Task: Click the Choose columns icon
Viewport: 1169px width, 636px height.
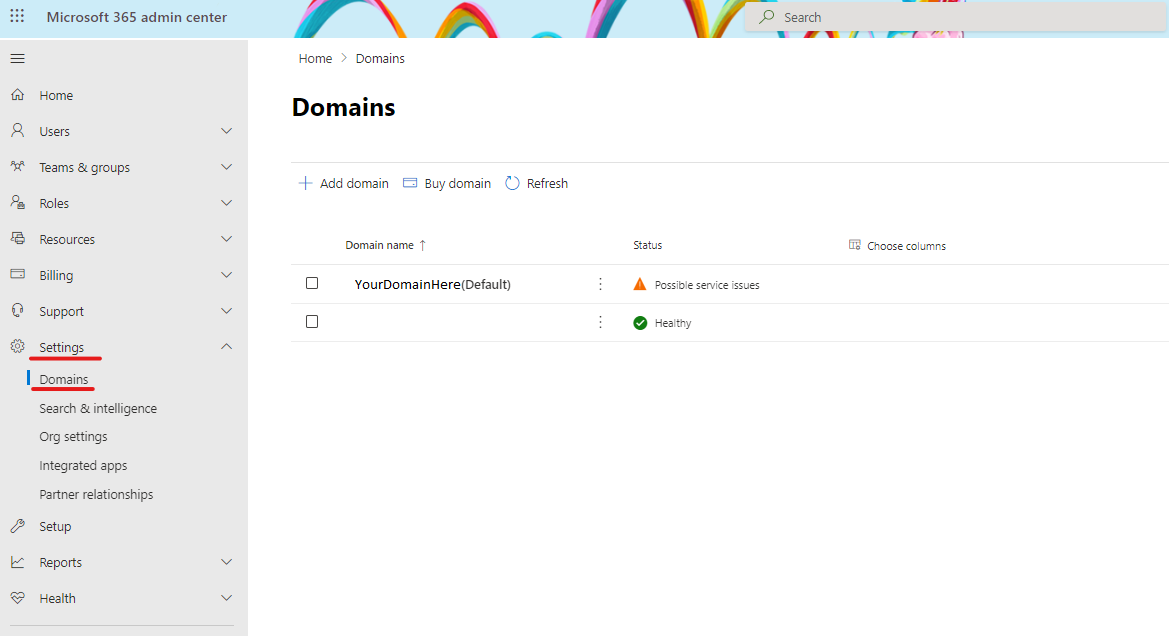Action: pos(854,245)
